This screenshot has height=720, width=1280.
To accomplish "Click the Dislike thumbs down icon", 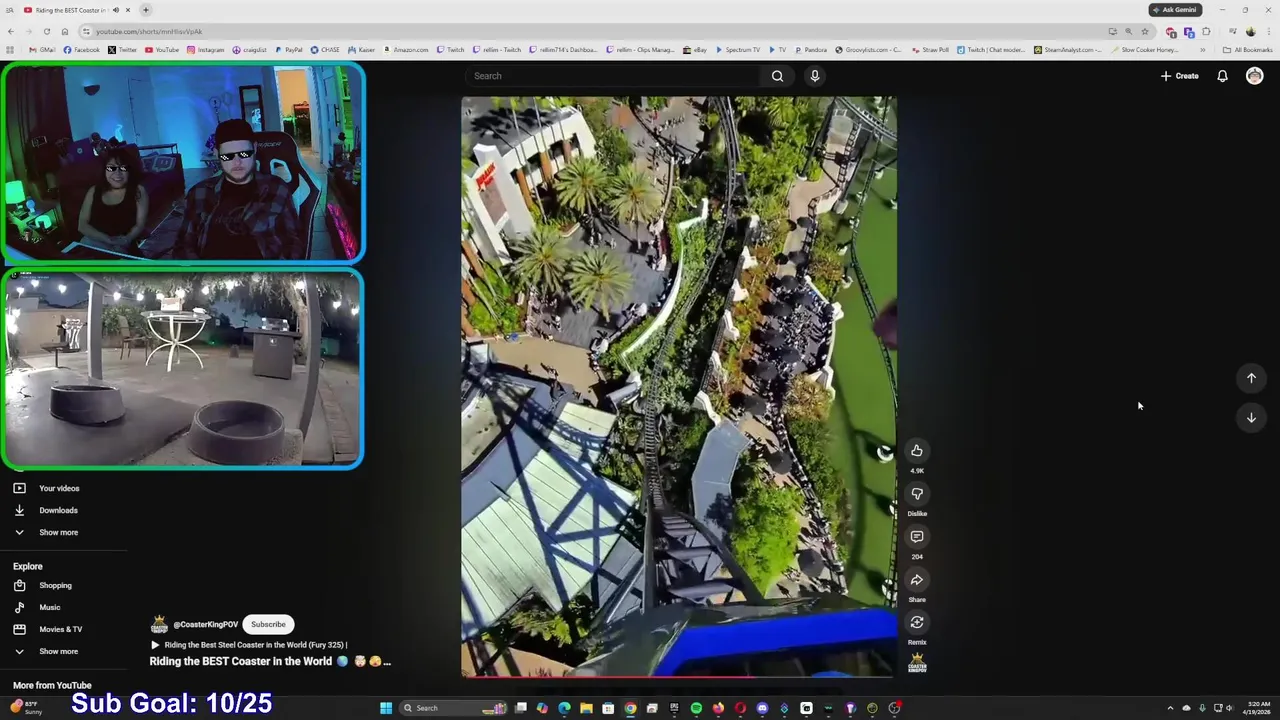I will [x=917, y=494].
